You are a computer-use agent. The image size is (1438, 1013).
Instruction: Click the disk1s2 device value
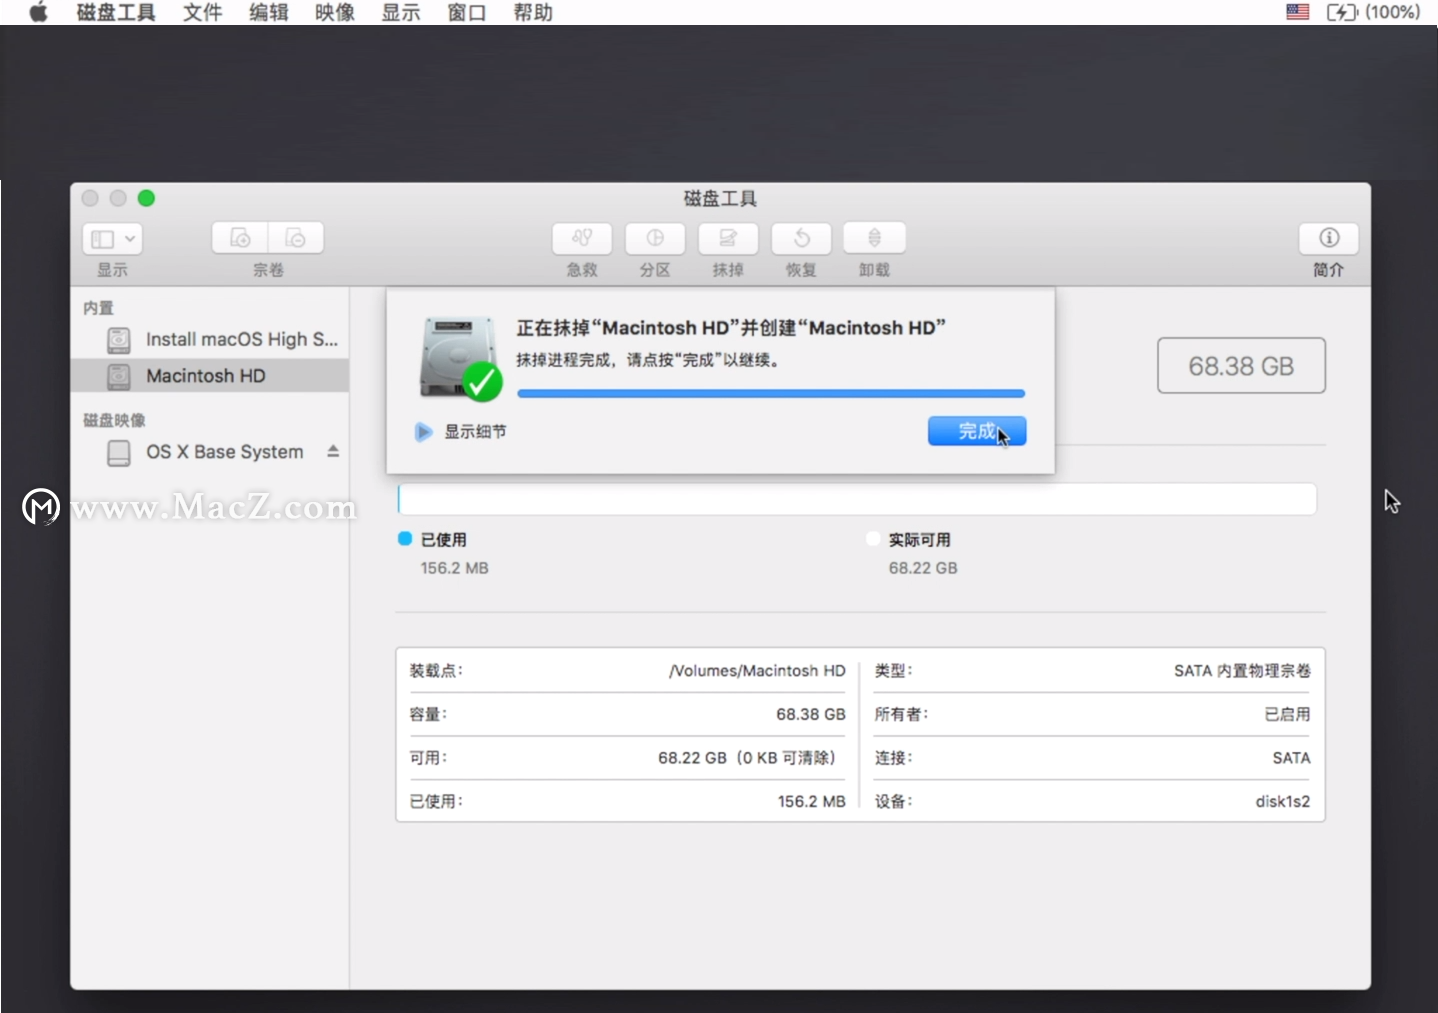[1283, 801]
